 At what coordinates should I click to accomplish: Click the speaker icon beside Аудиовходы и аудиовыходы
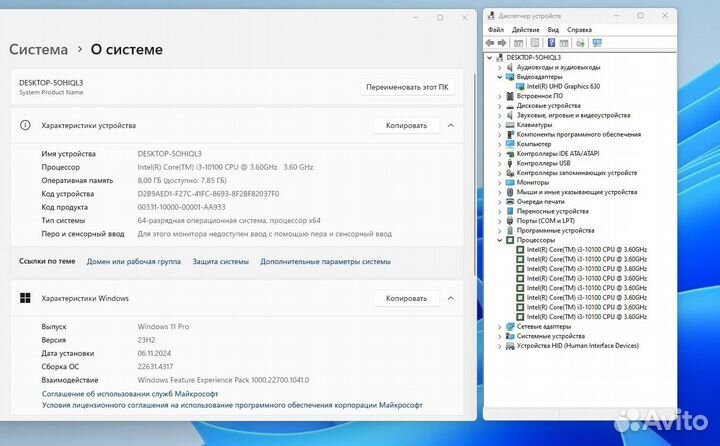click(x=510, y=67)
